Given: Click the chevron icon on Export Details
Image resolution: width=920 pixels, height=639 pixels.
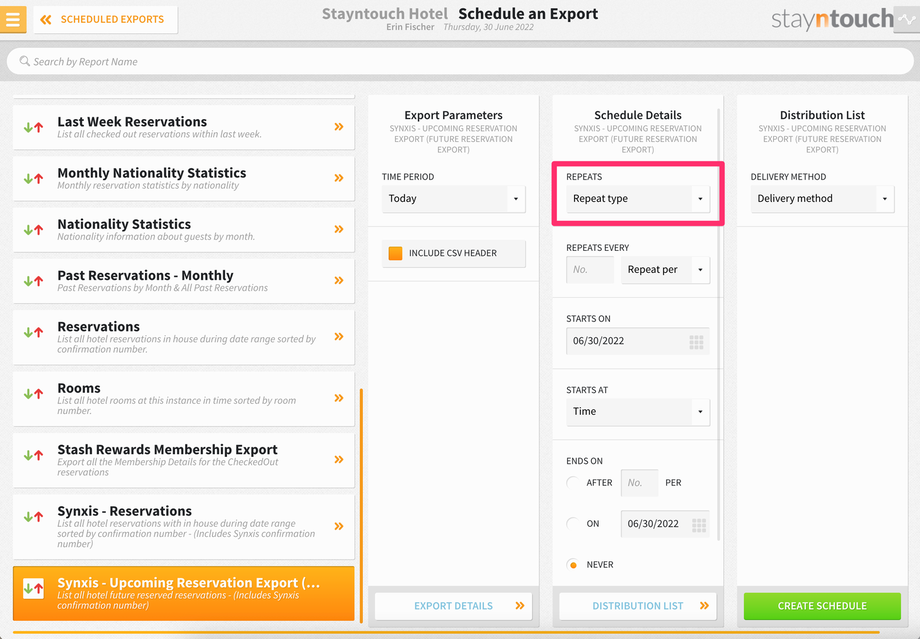Looking at the screenshot, I should pos(520,606).
